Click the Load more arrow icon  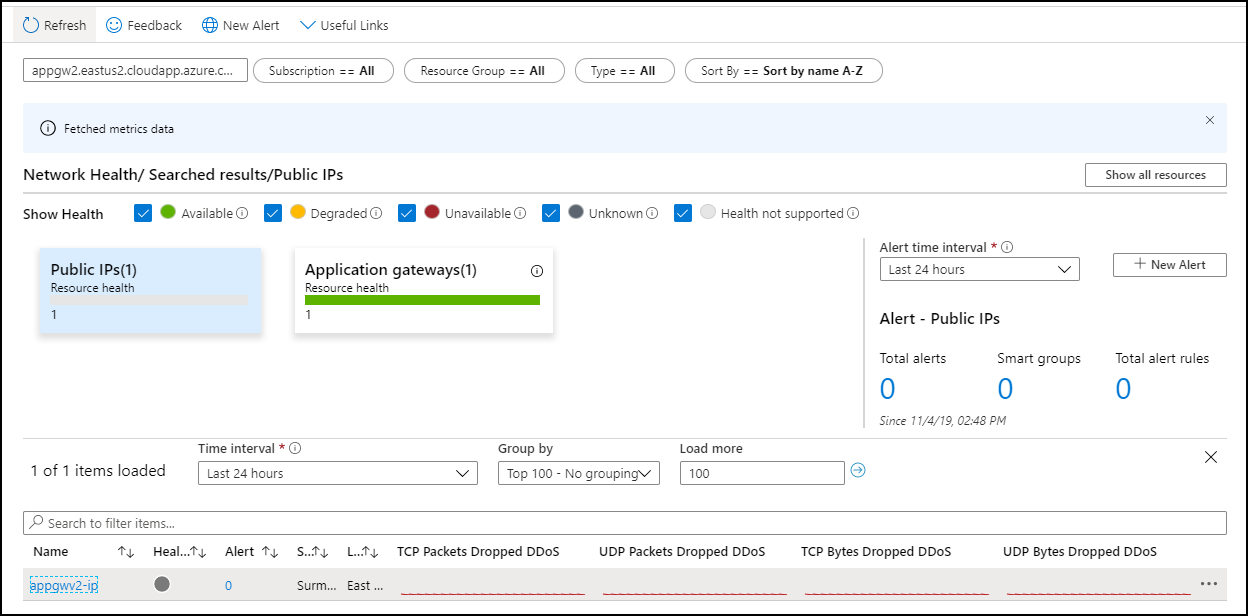(857, 470)
